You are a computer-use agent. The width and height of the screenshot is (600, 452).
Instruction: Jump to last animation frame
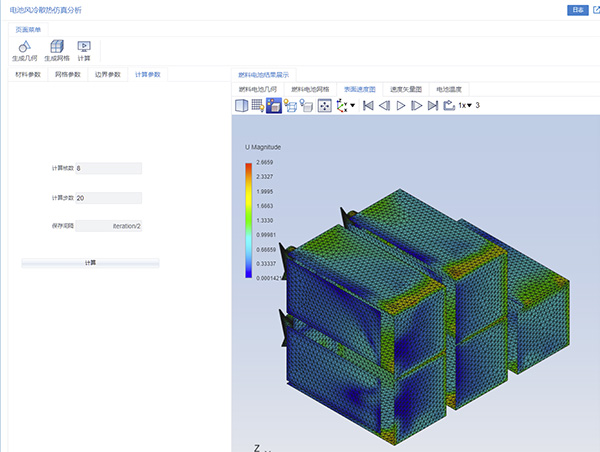[x=432, y=105]
